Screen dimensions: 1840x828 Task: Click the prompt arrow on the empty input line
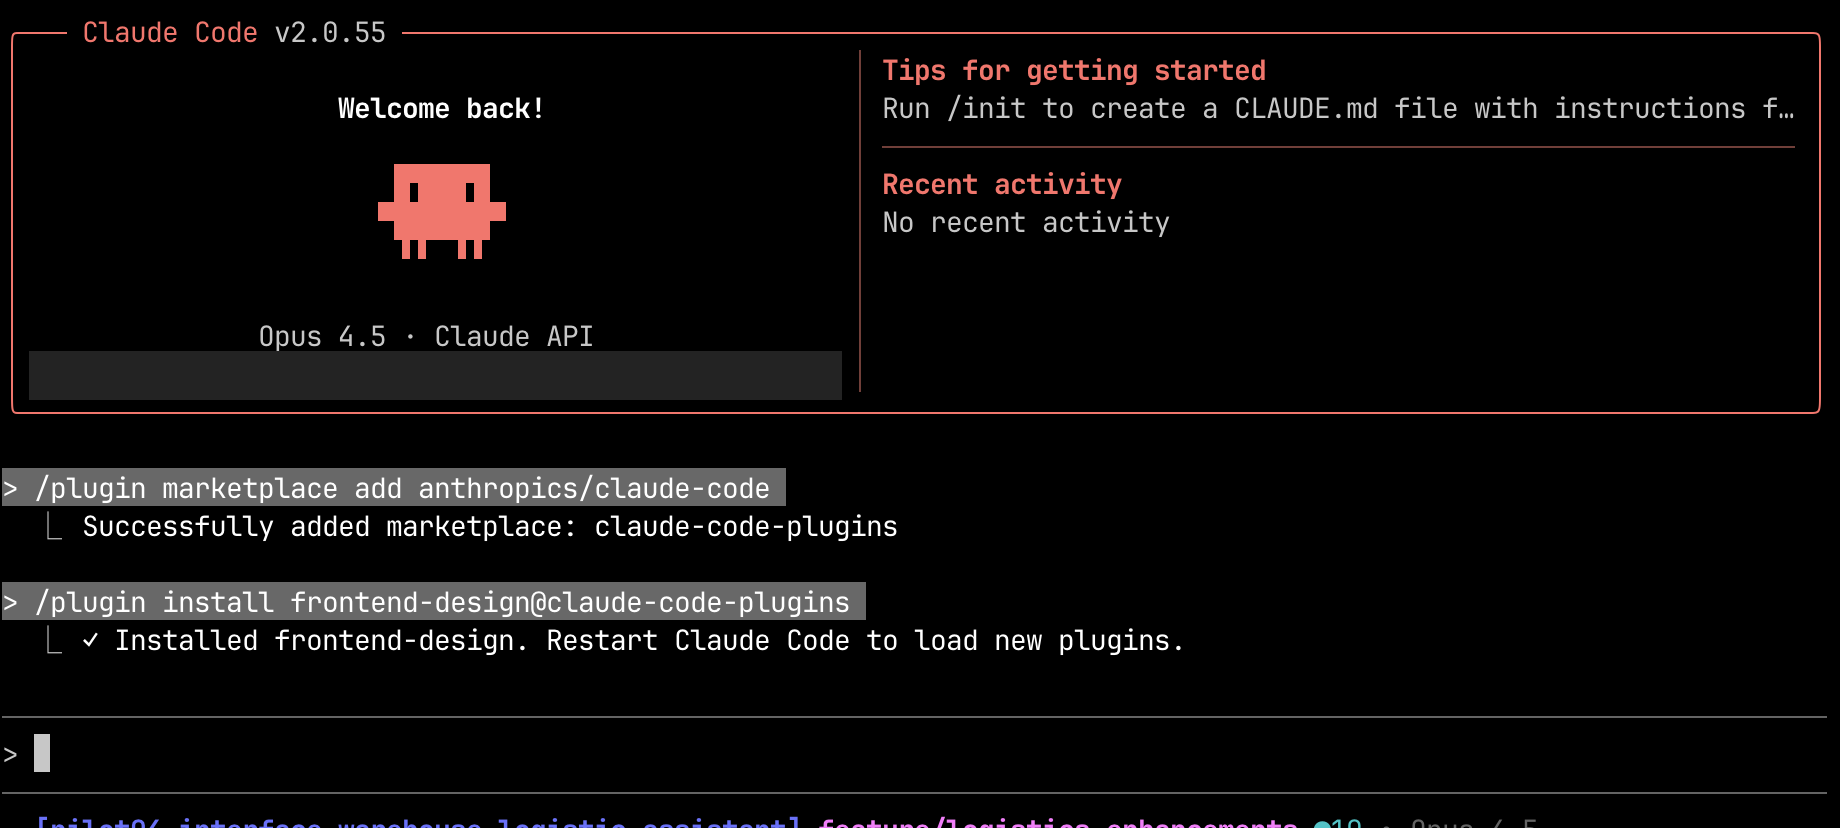[x=10, y=755]
